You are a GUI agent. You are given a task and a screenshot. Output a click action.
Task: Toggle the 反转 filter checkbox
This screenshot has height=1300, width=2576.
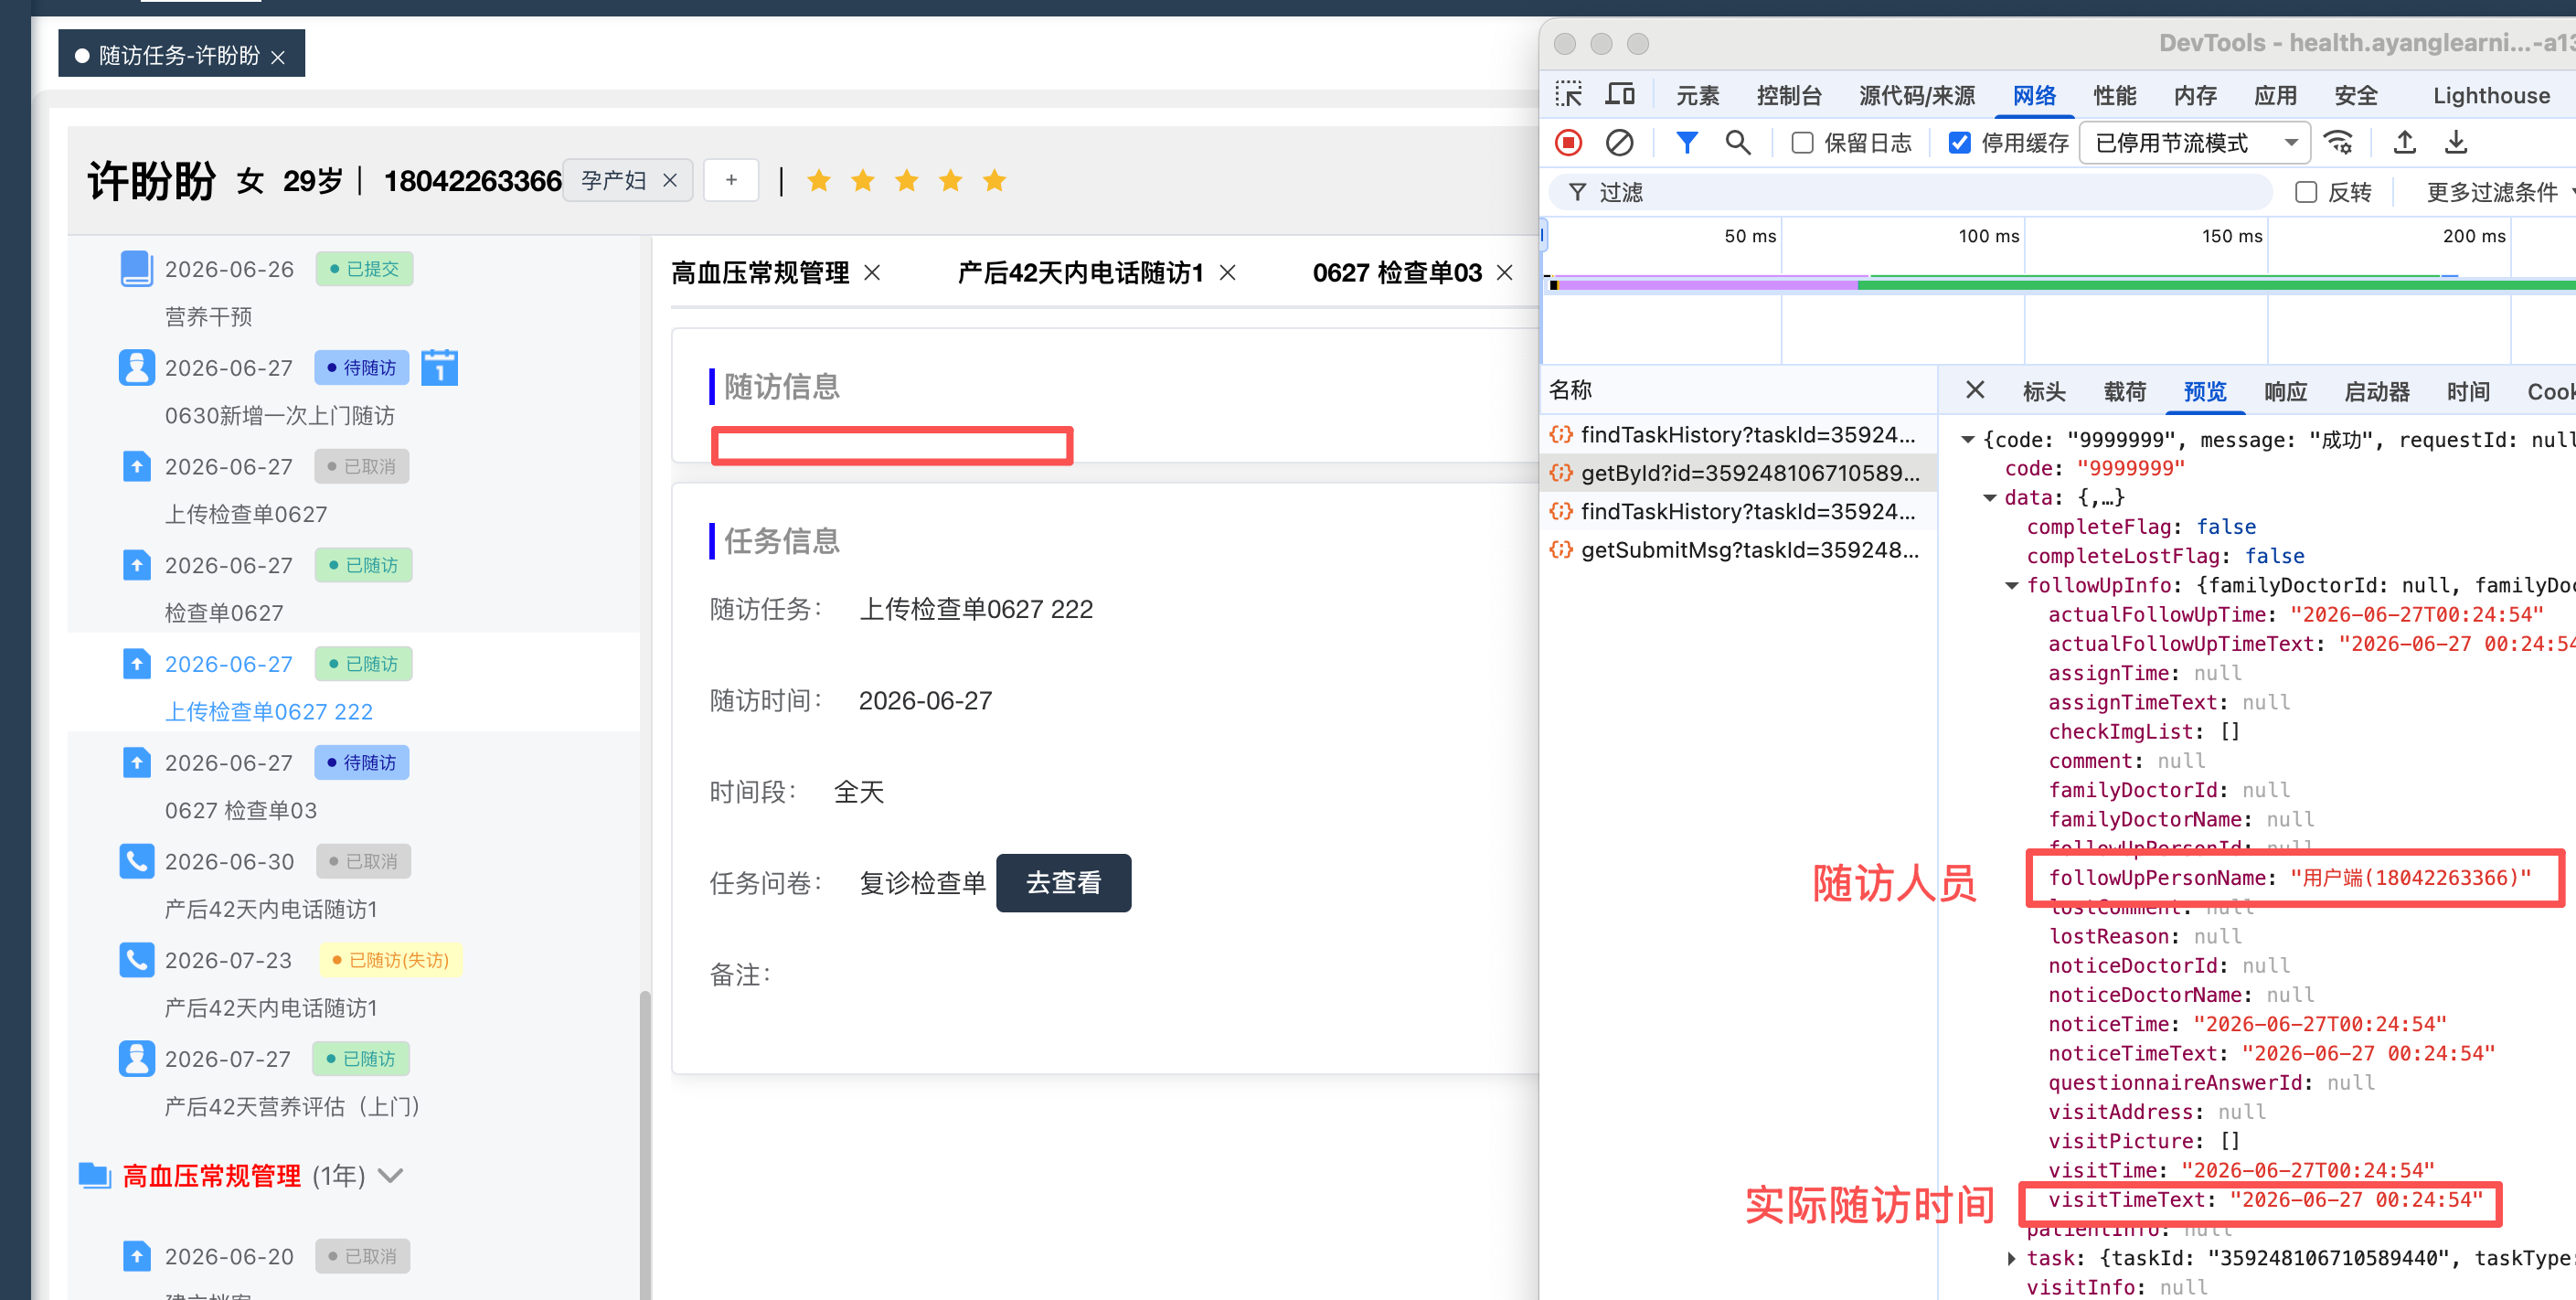pos(2306,192)
